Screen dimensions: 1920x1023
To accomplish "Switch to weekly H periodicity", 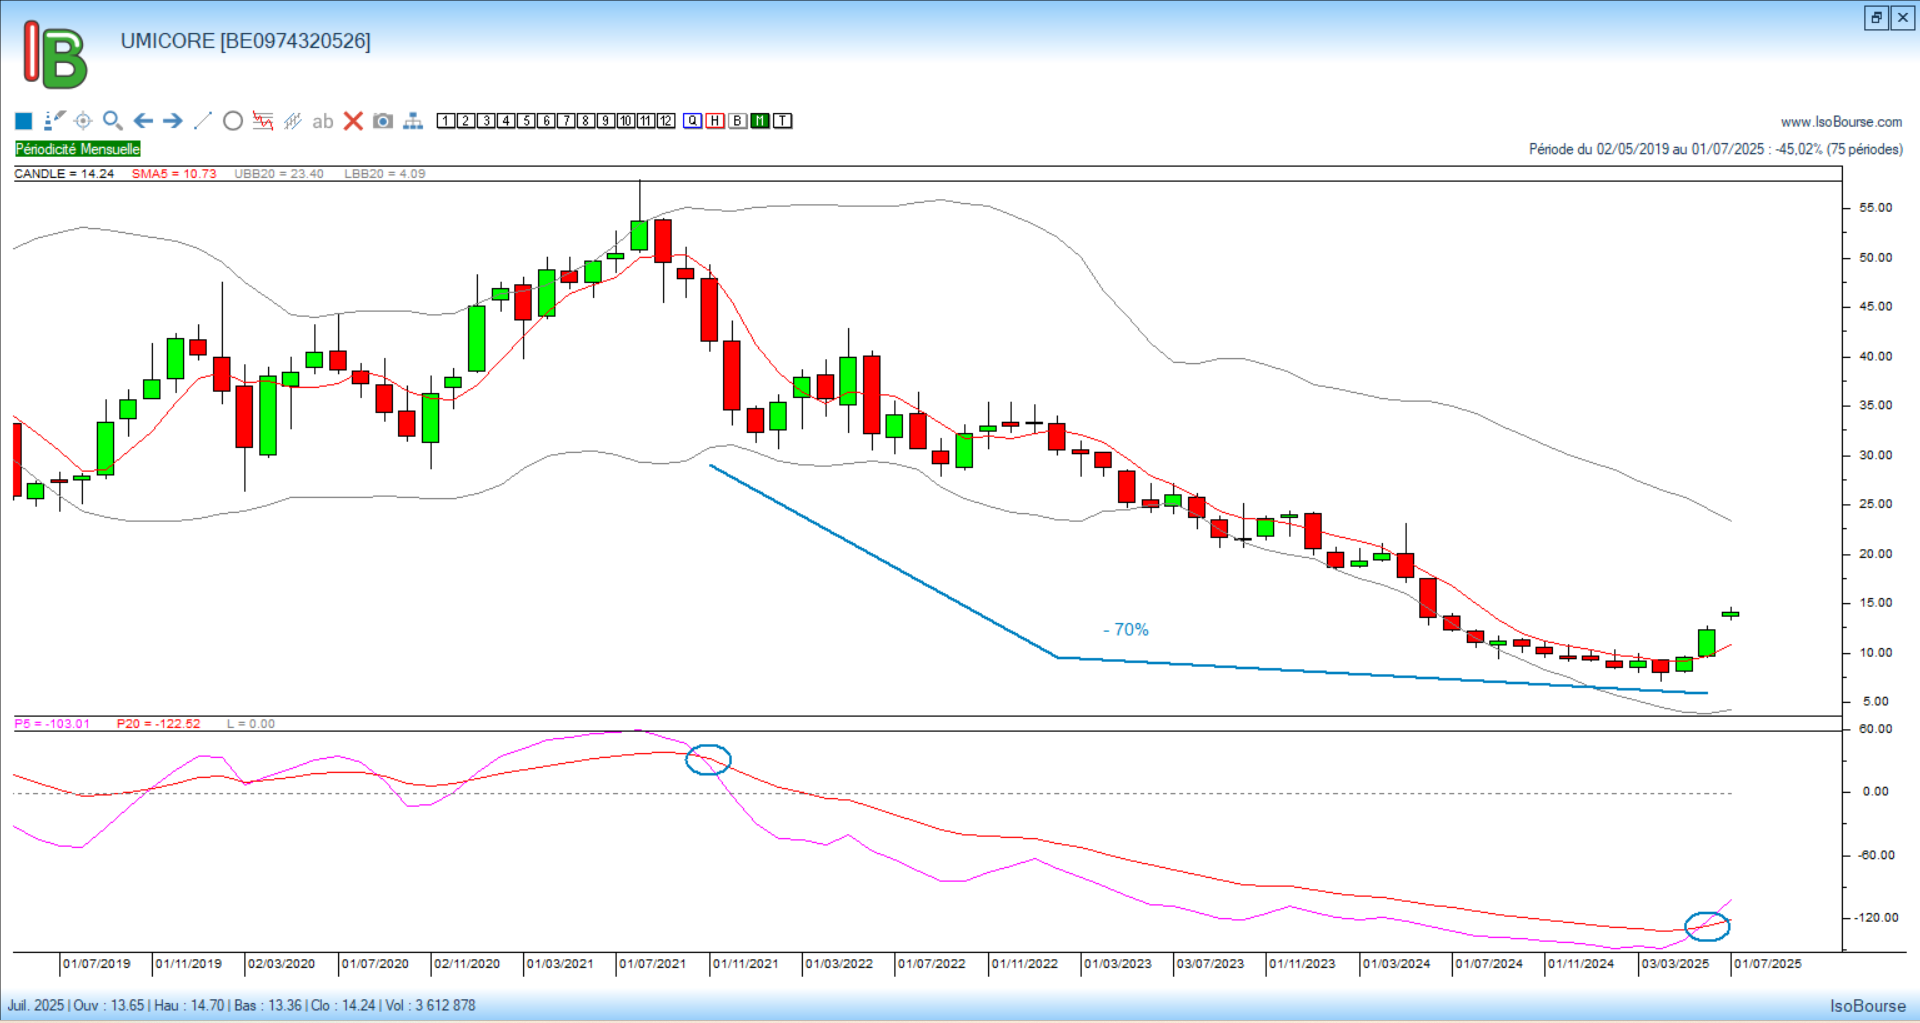I will pos(715,121).
